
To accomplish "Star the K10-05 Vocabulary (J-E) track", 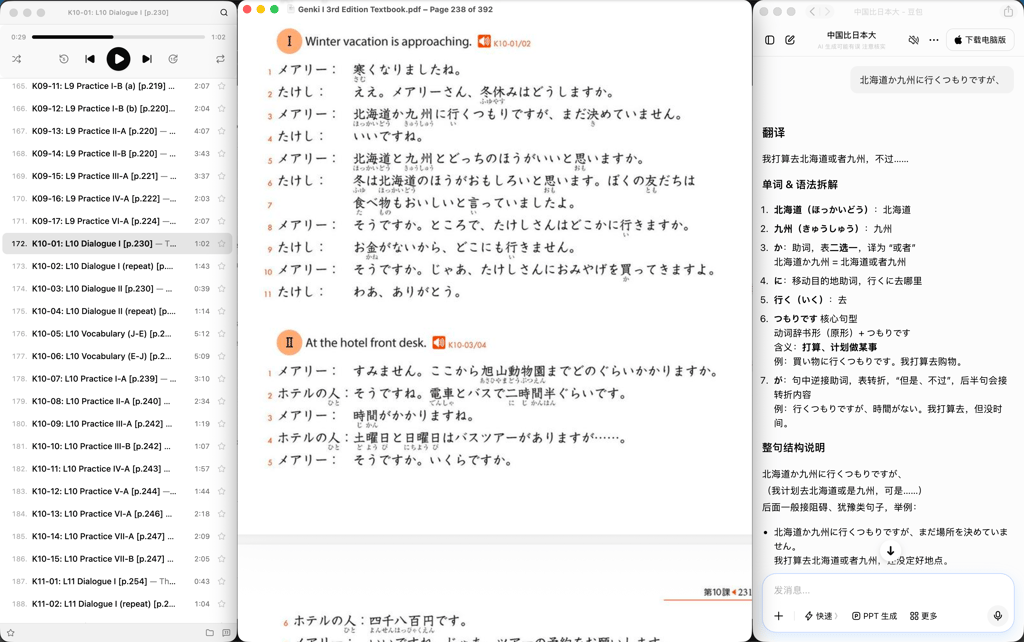I will [x=222, y=334].
